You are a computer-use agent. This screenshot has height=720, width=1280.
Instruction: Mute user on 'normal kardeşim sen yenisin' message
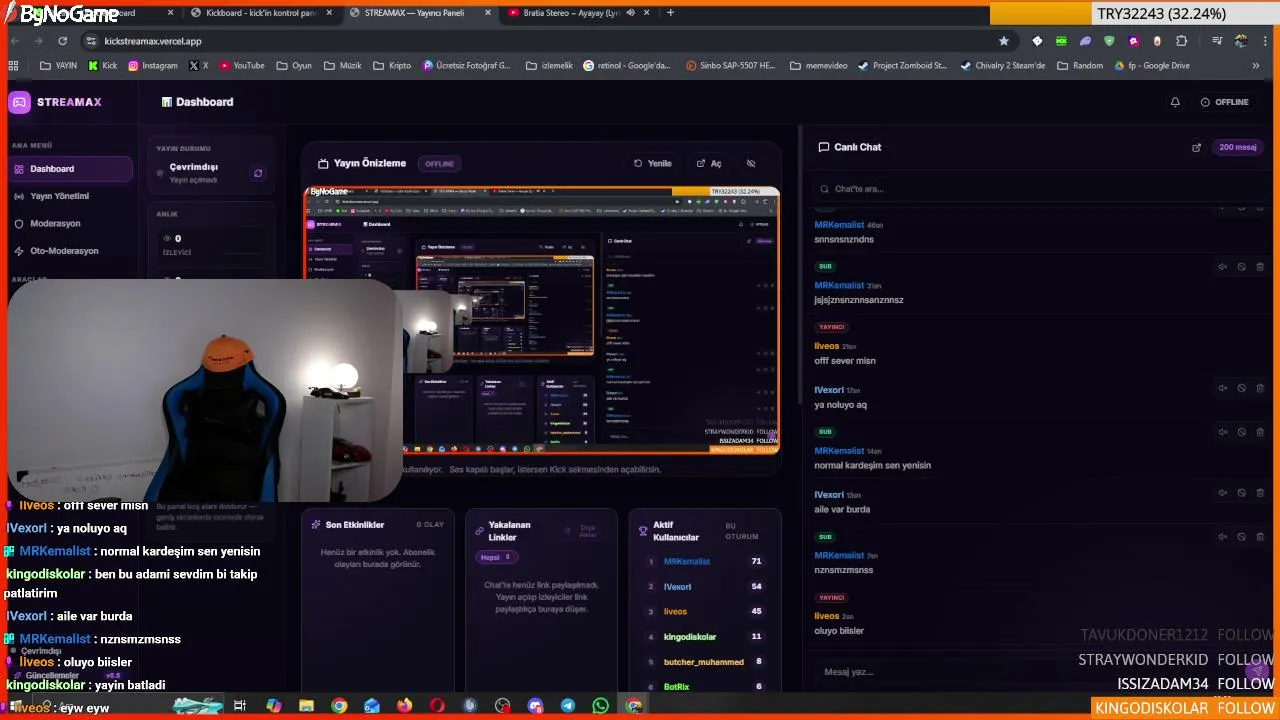[x=1222, y=432]
